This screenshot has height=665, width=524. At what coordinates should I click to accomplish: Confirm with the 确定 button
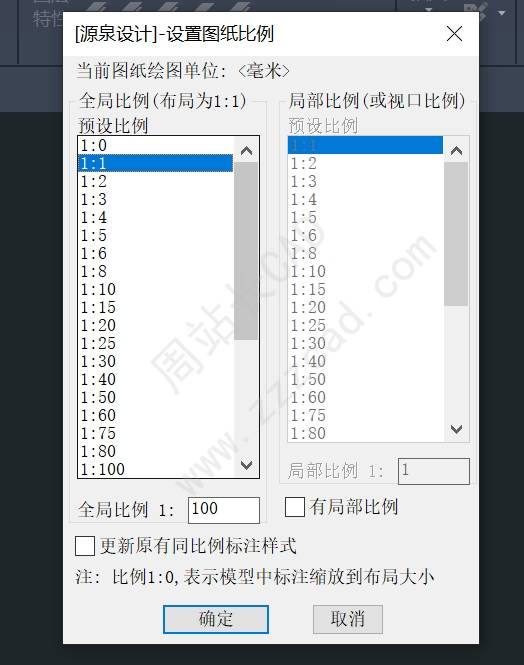[216, 620]
